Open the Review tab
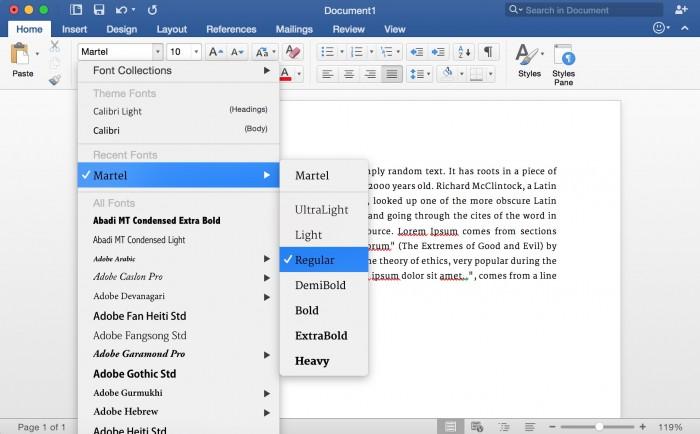Viewport: 700px width, 434px height. tap(349, 29)
